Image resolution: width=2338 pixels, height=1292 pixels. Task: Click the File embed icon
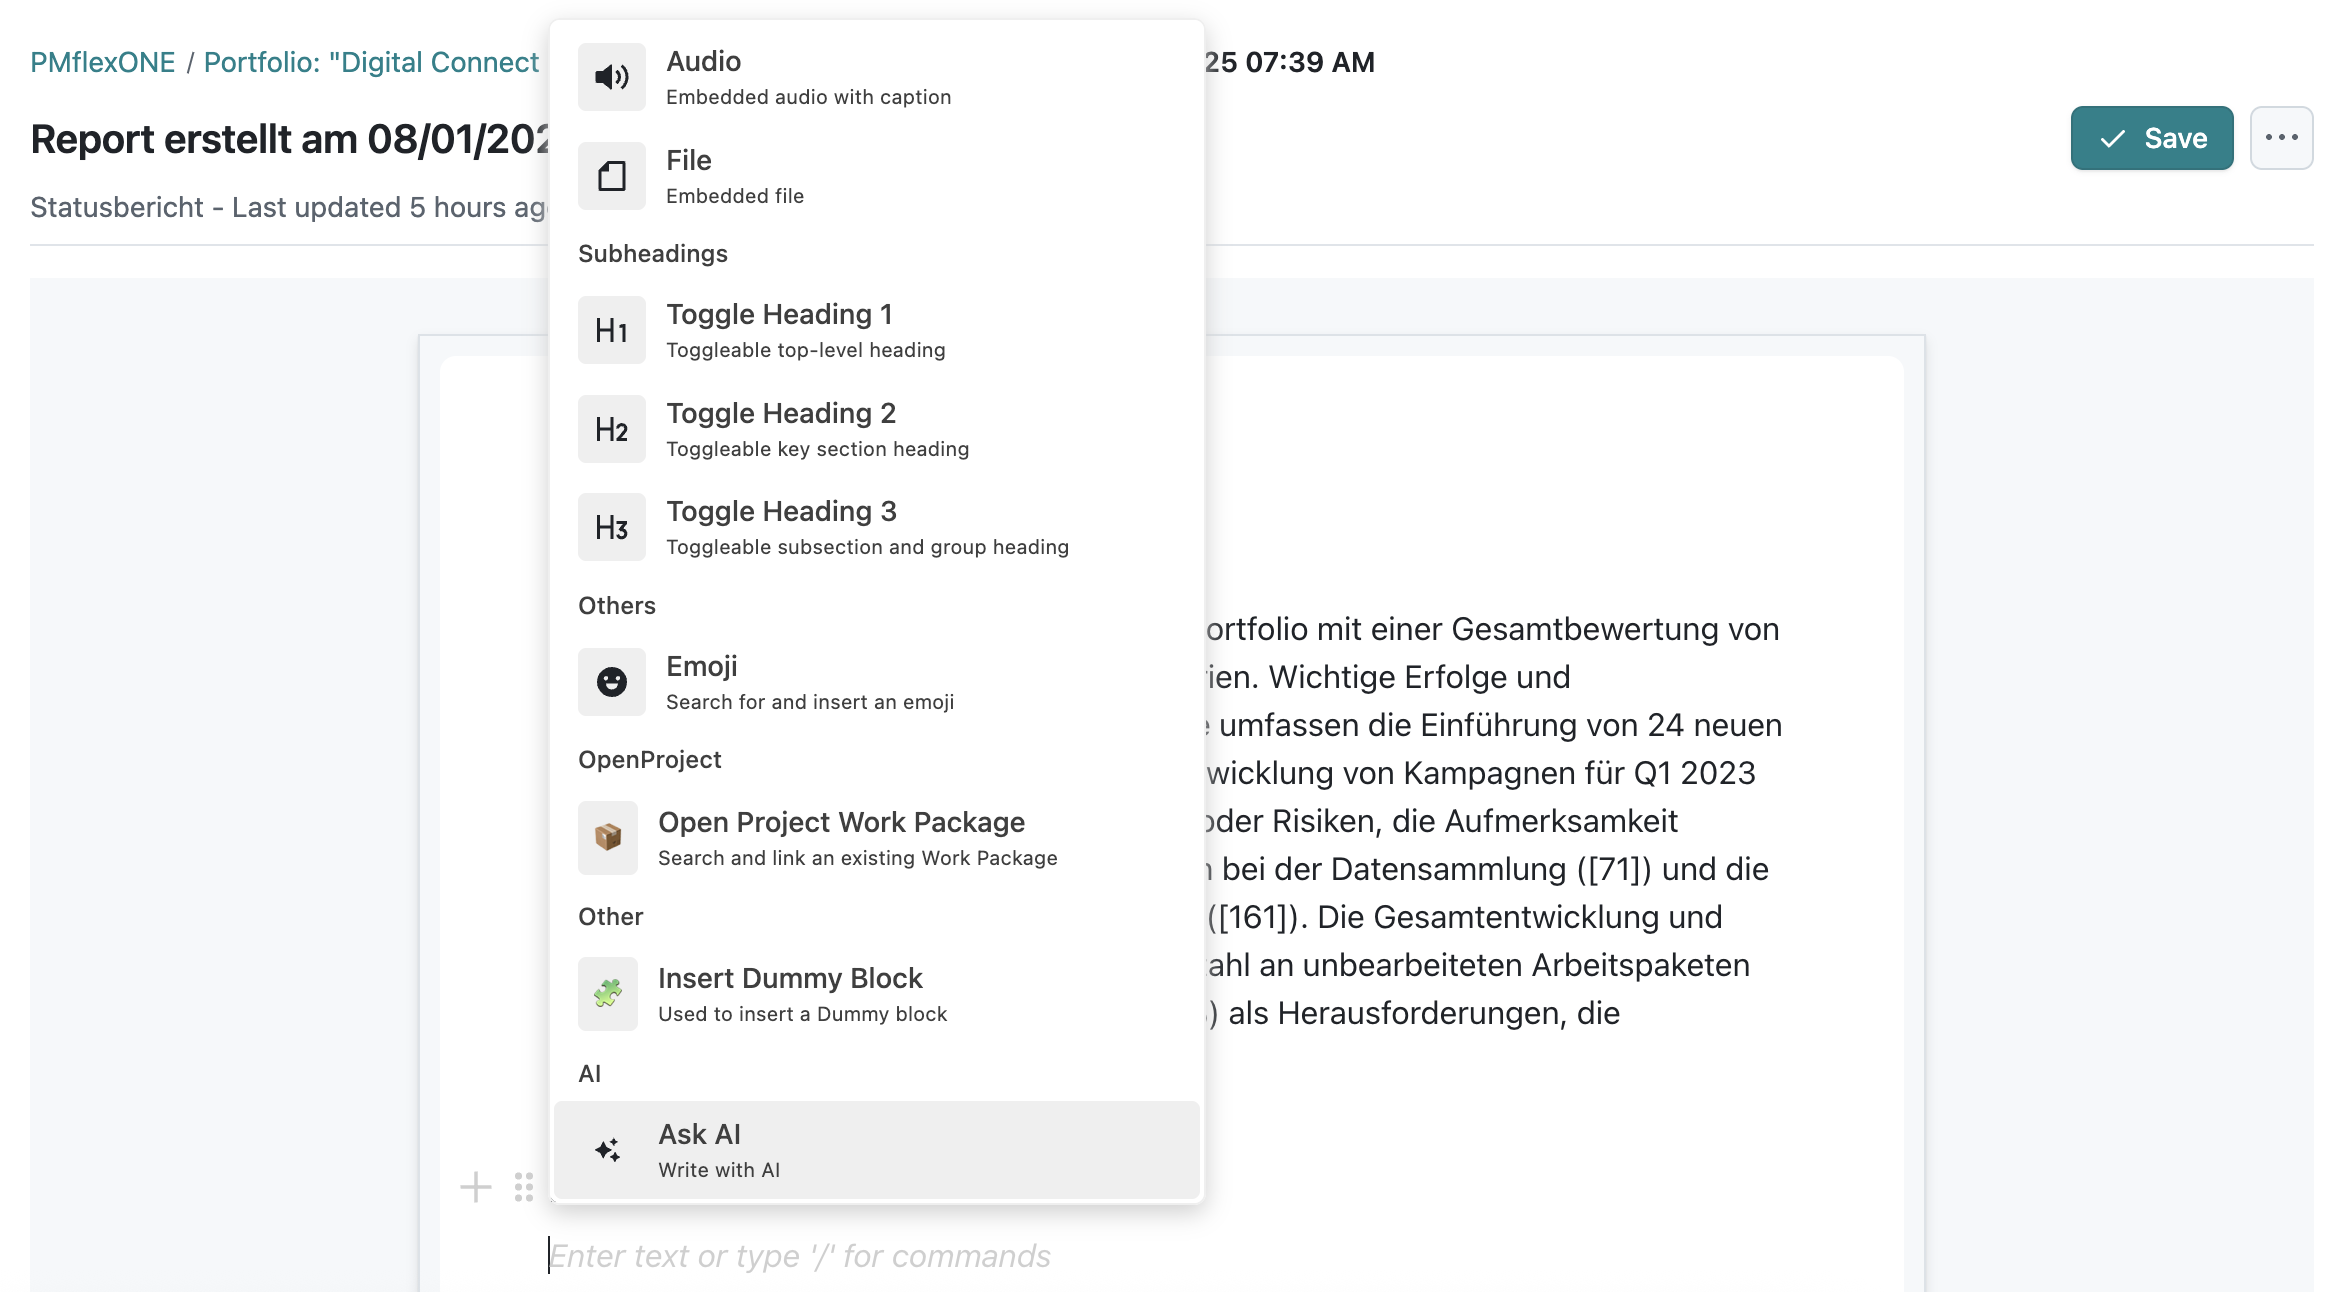pyautogui.click(x=611, y=175)
